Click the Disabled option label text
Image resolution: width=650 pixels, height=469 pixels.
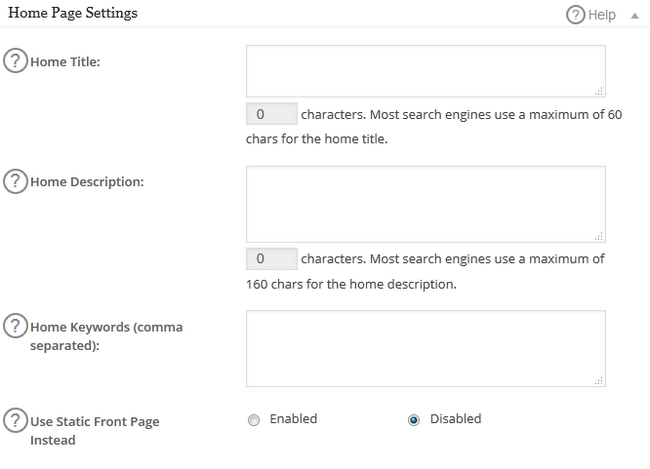[x=455, y=419]
